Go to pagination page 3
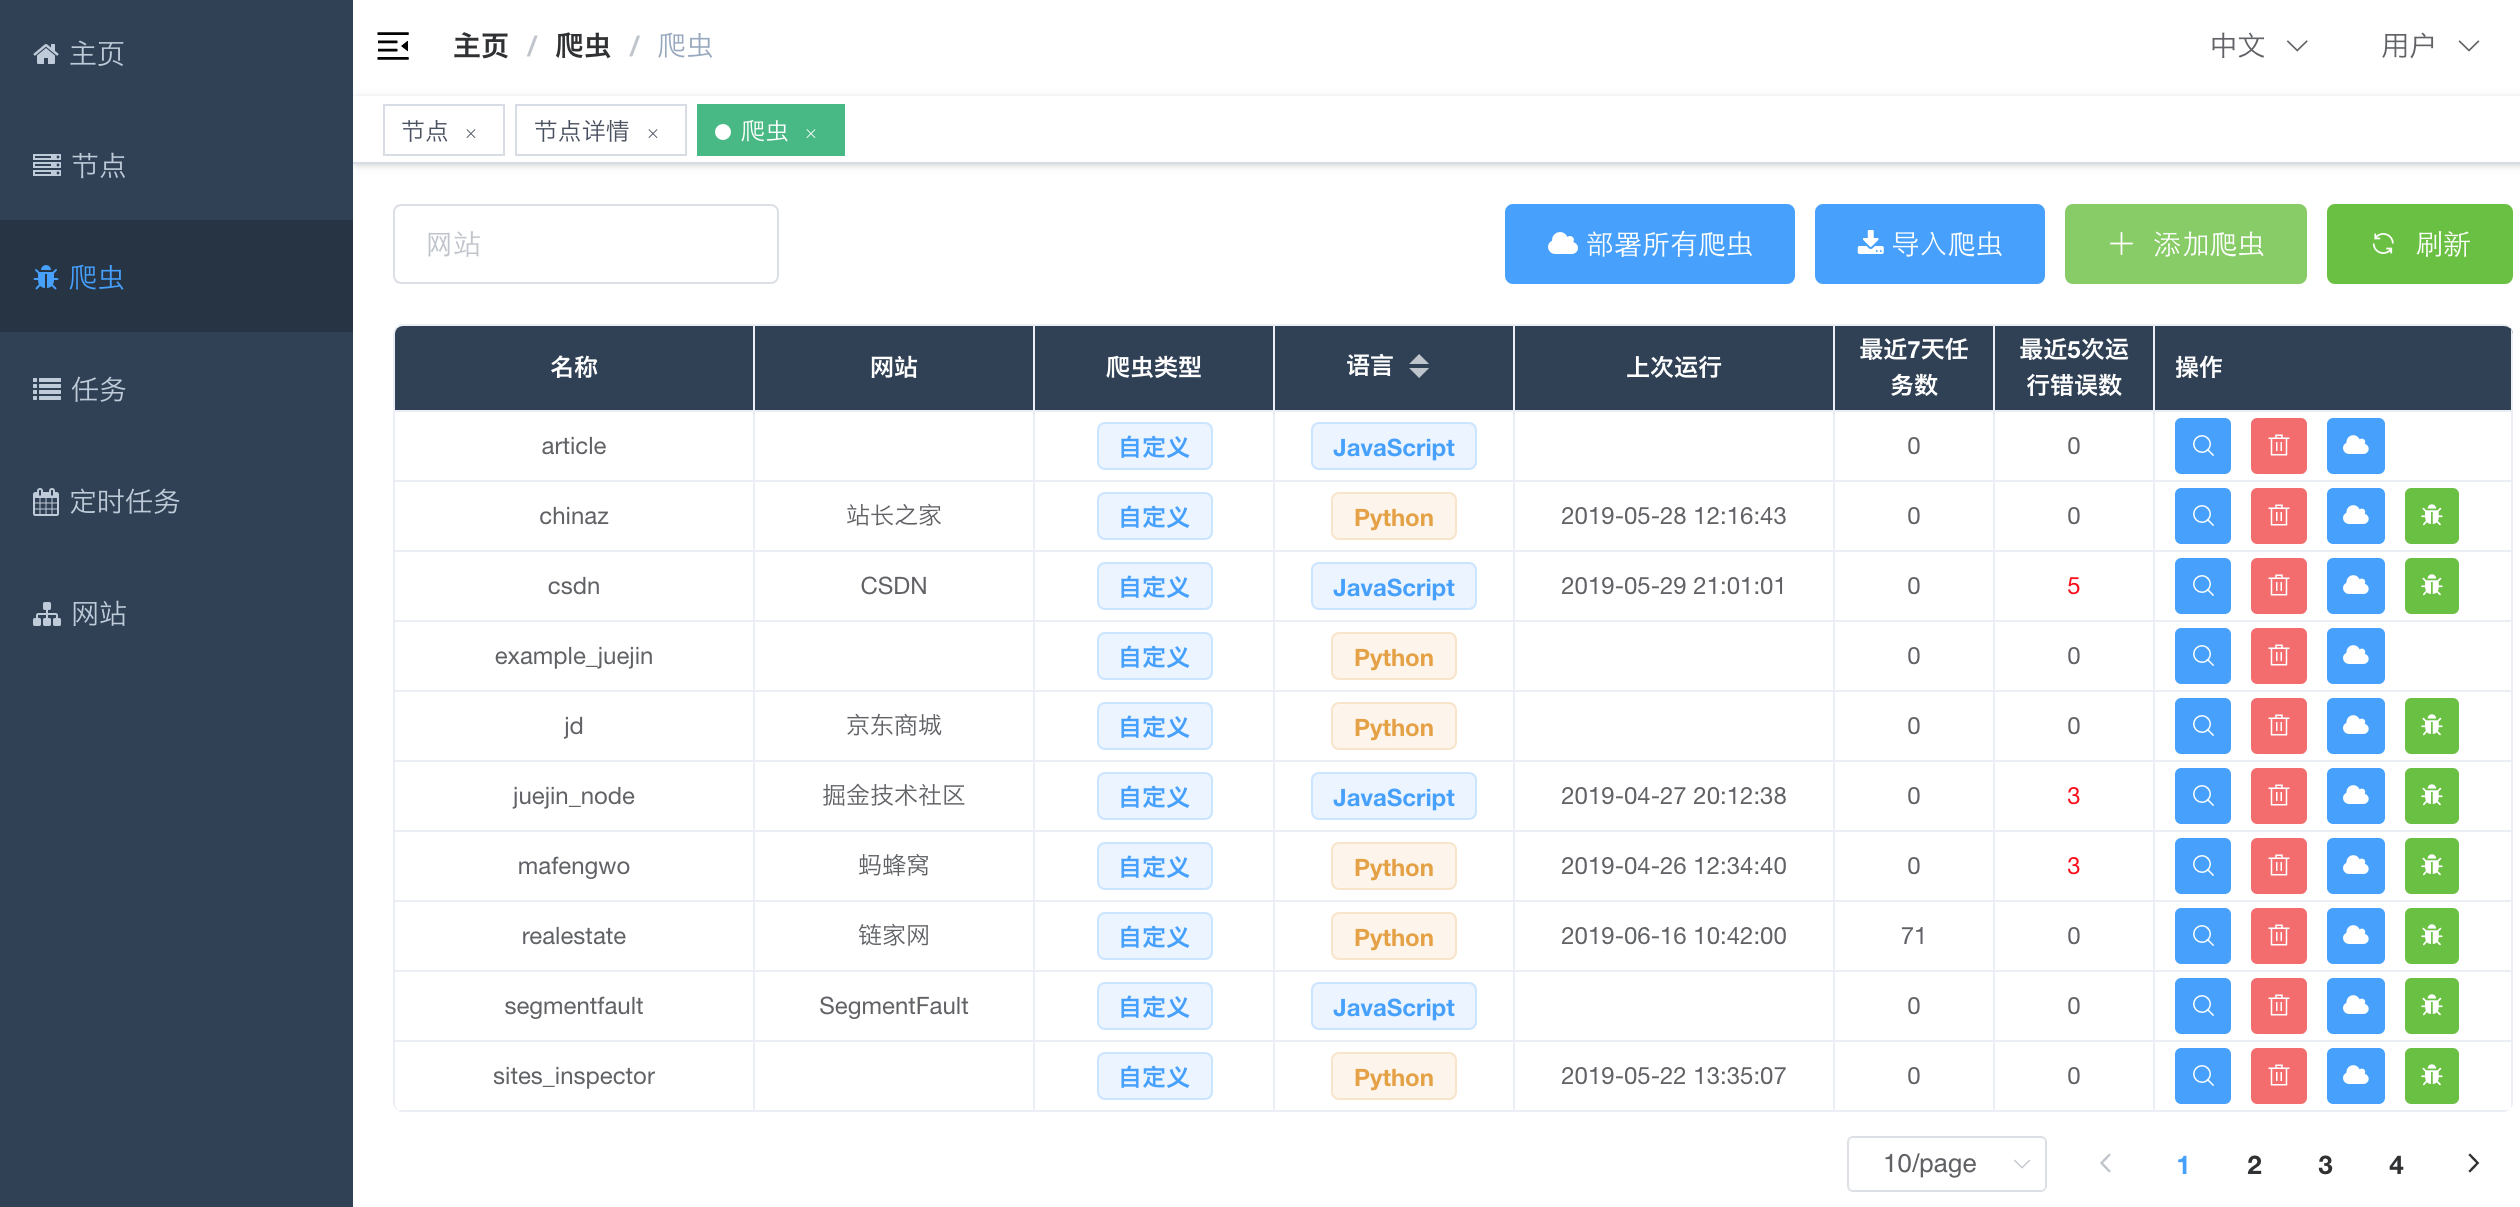 click(2325, 1164)
